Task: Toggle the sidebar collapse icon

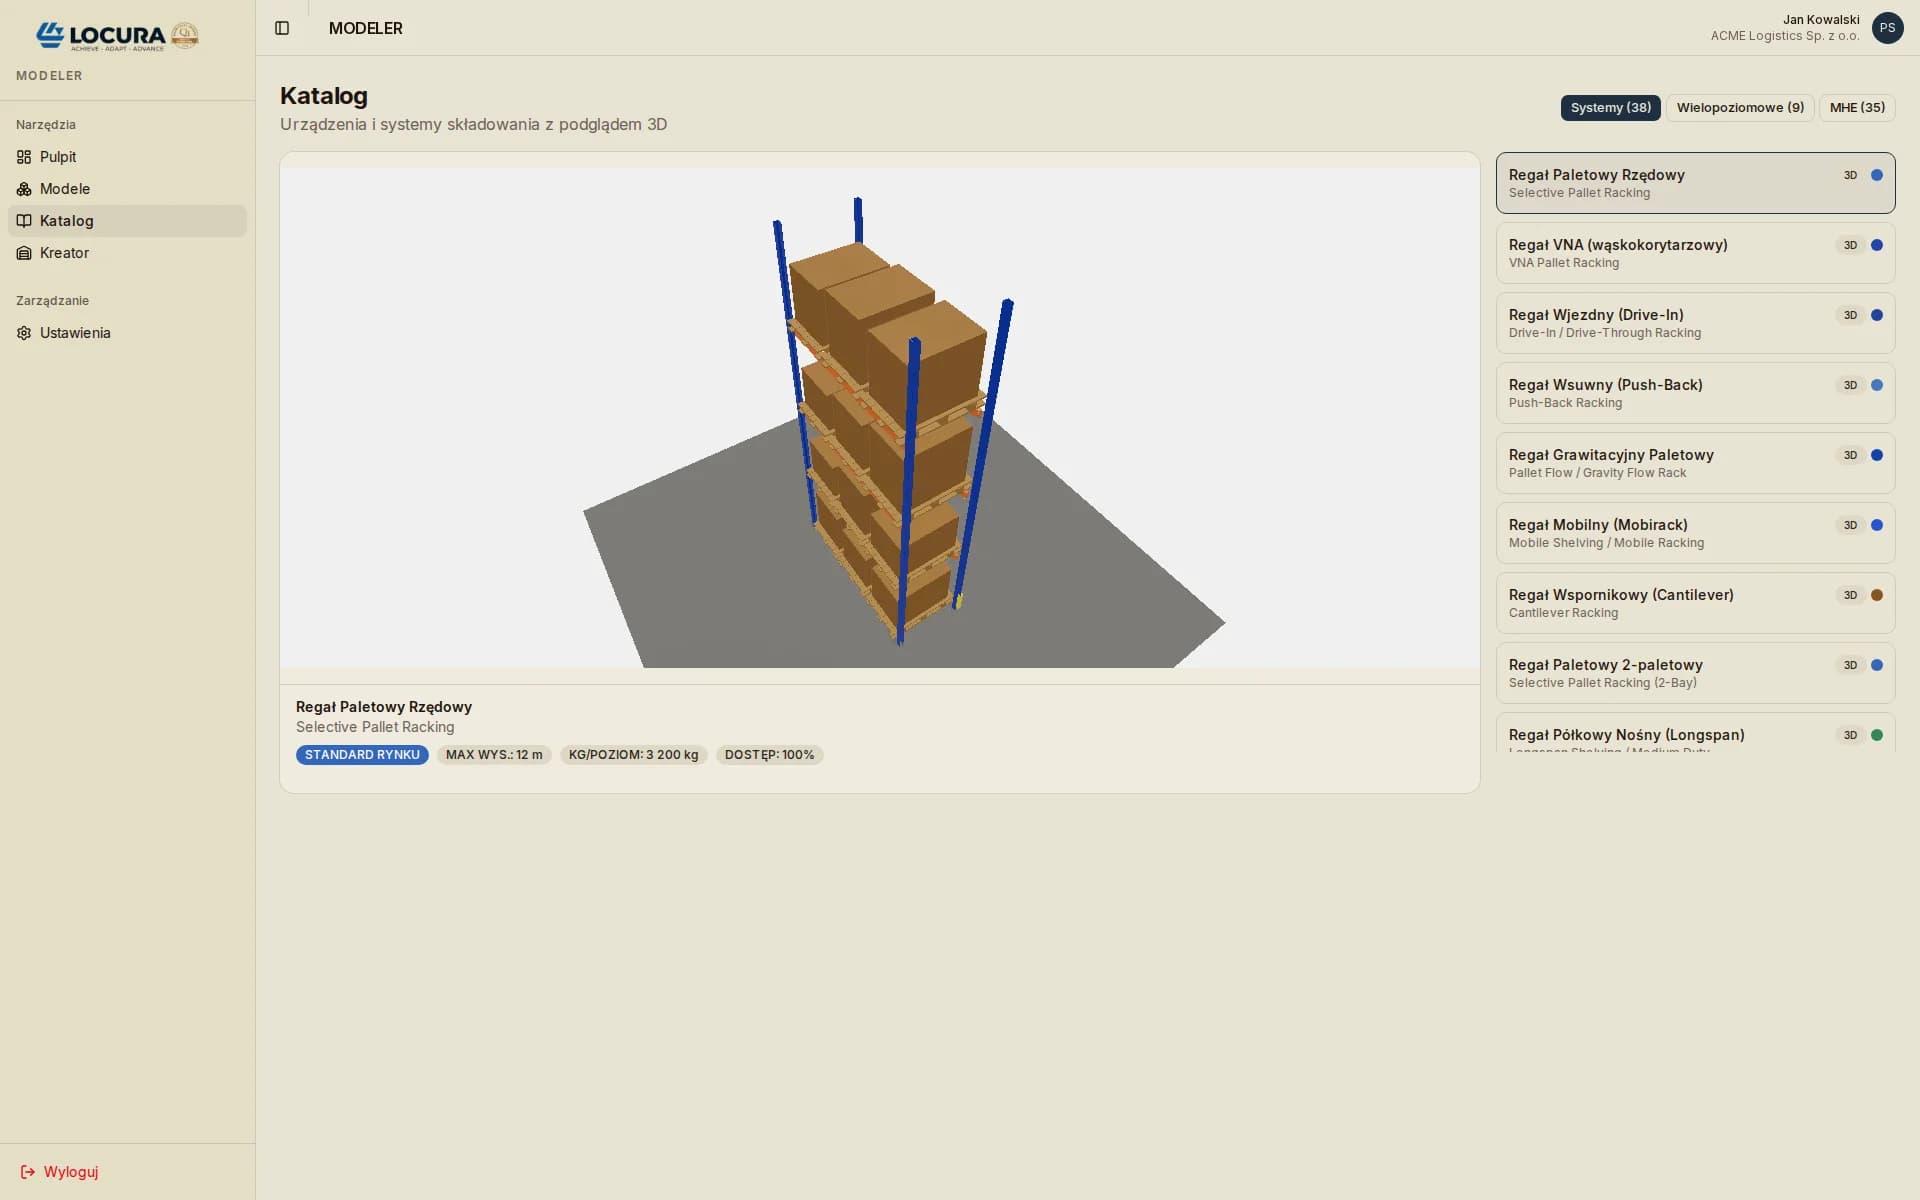Action: tap(282, 28)
